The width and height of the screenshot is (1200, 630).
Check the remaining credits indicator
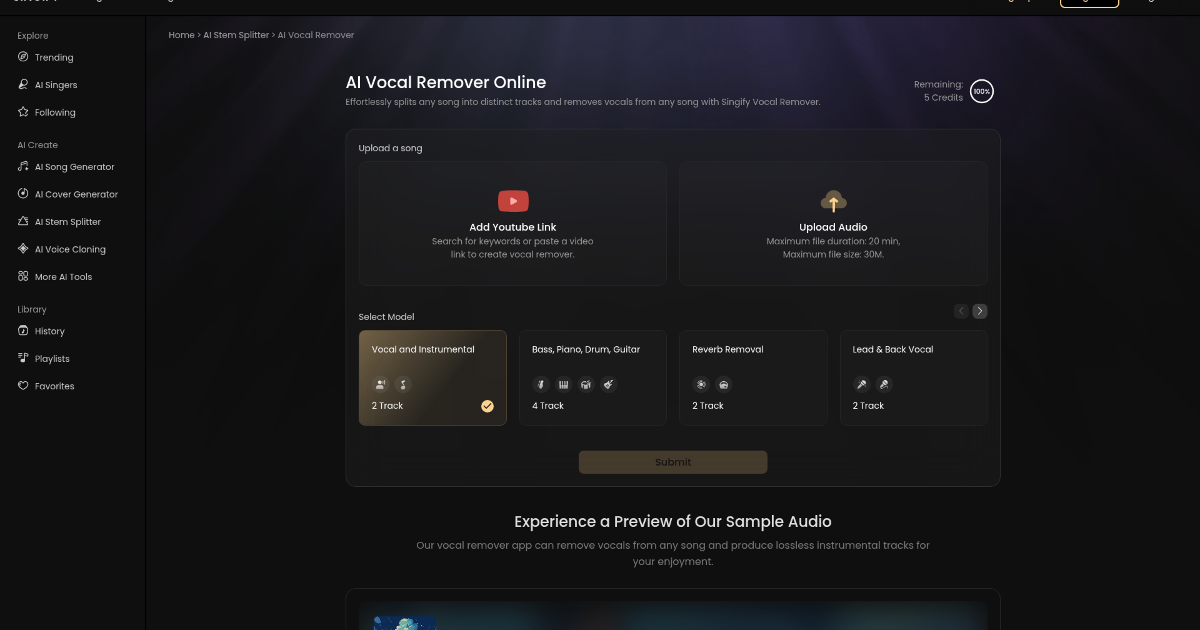point(981,91)
